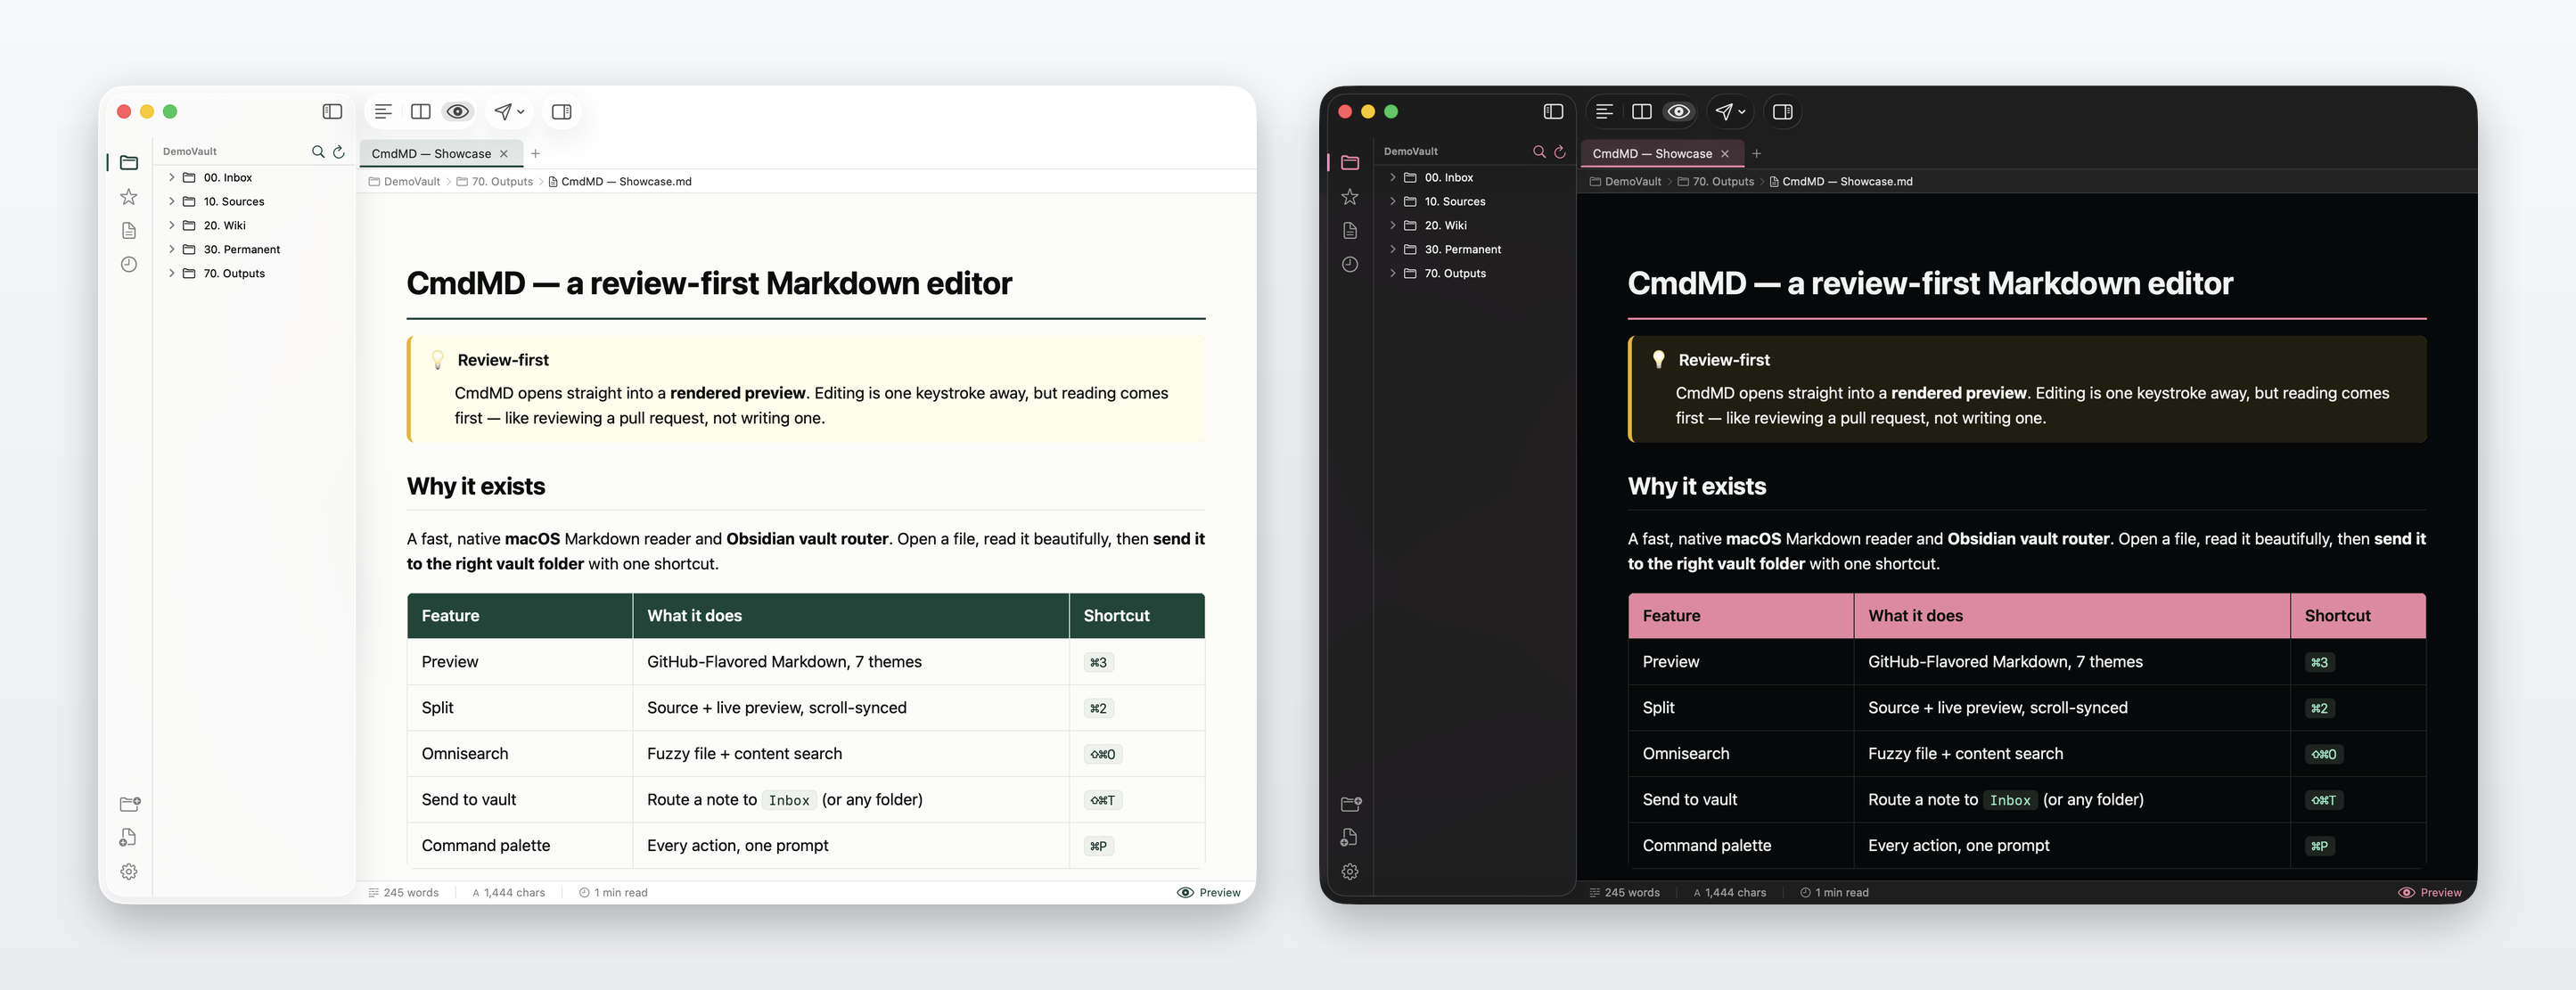The image size is (2576, 990).
Task: Click 70. Outputs breadcrumb in dark window
Action: [x=1715, y=182]
